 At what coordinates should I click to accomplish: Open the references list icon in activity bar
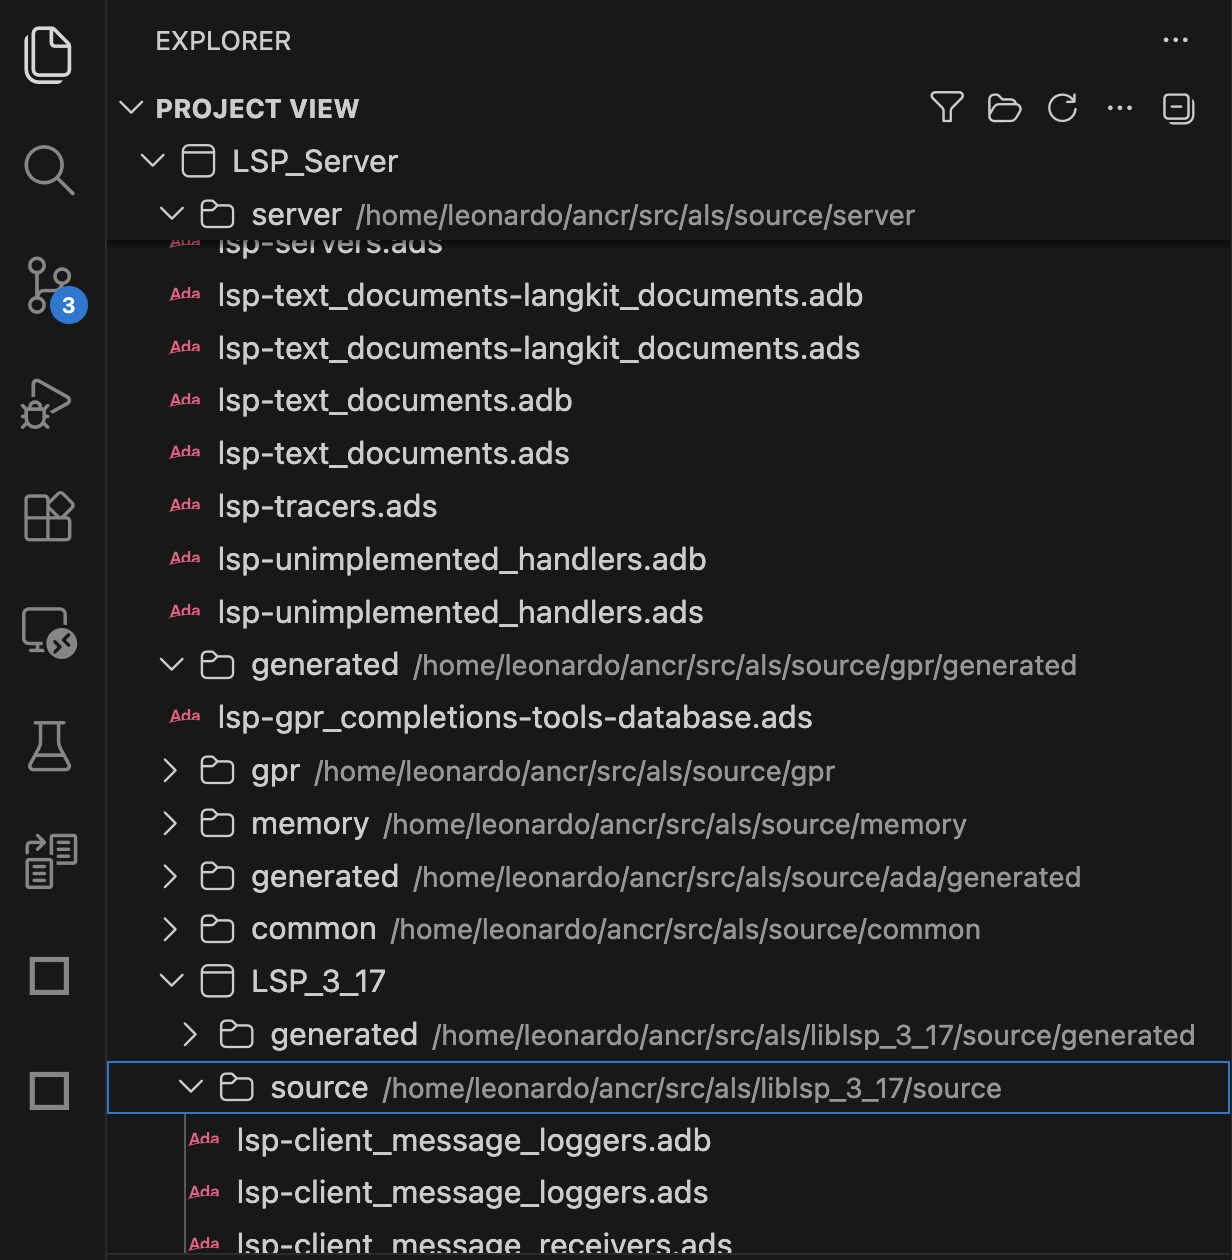[x=50, y=861]
